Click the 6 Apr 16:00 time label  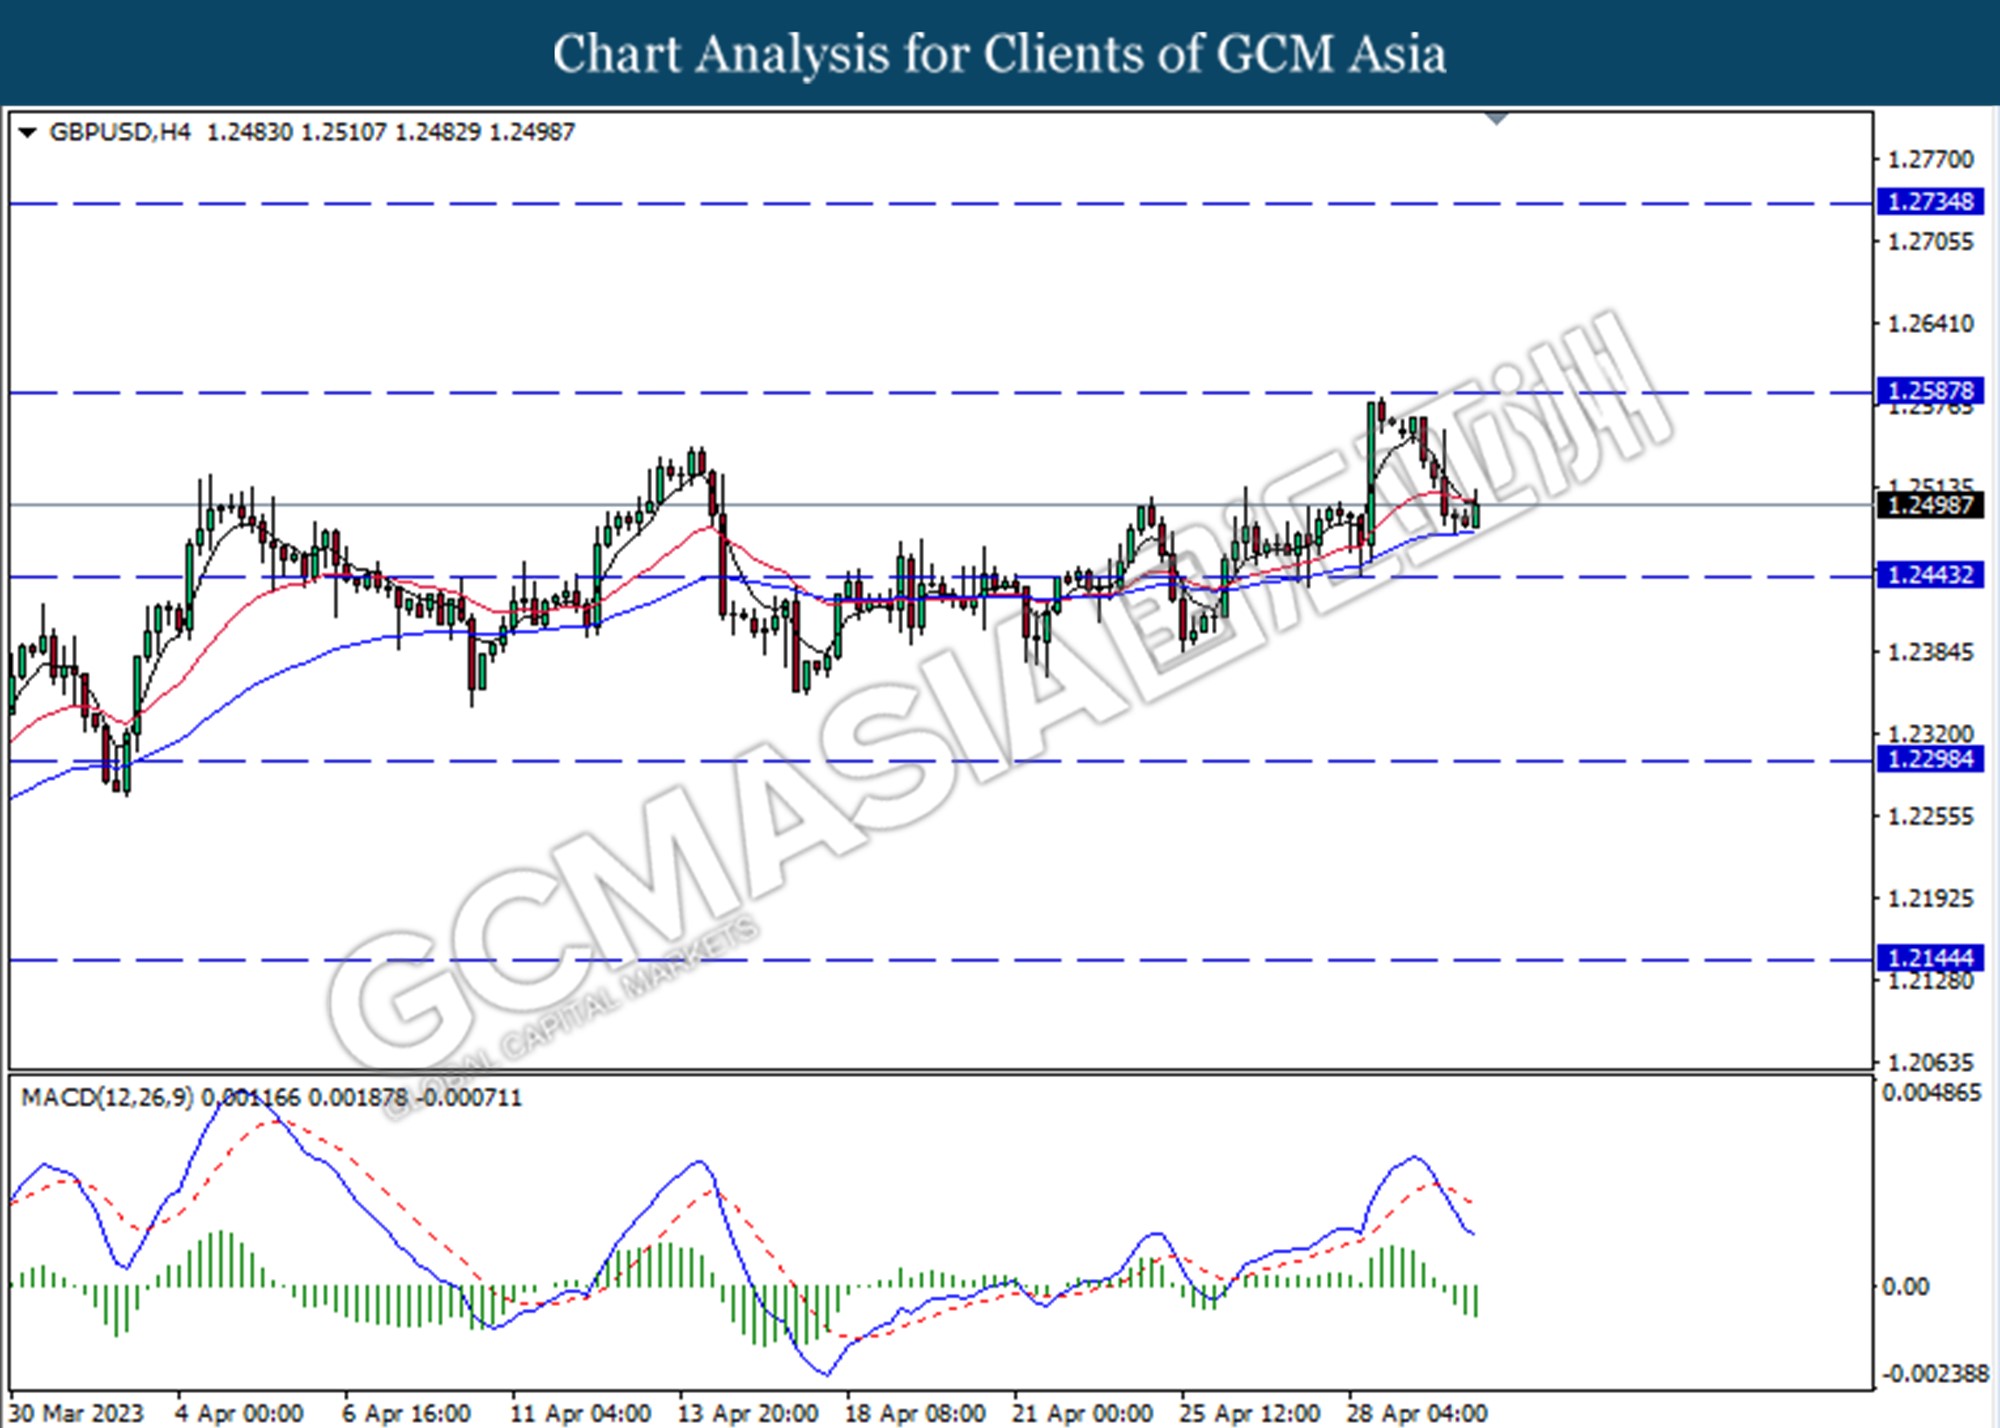(407, 1413)
